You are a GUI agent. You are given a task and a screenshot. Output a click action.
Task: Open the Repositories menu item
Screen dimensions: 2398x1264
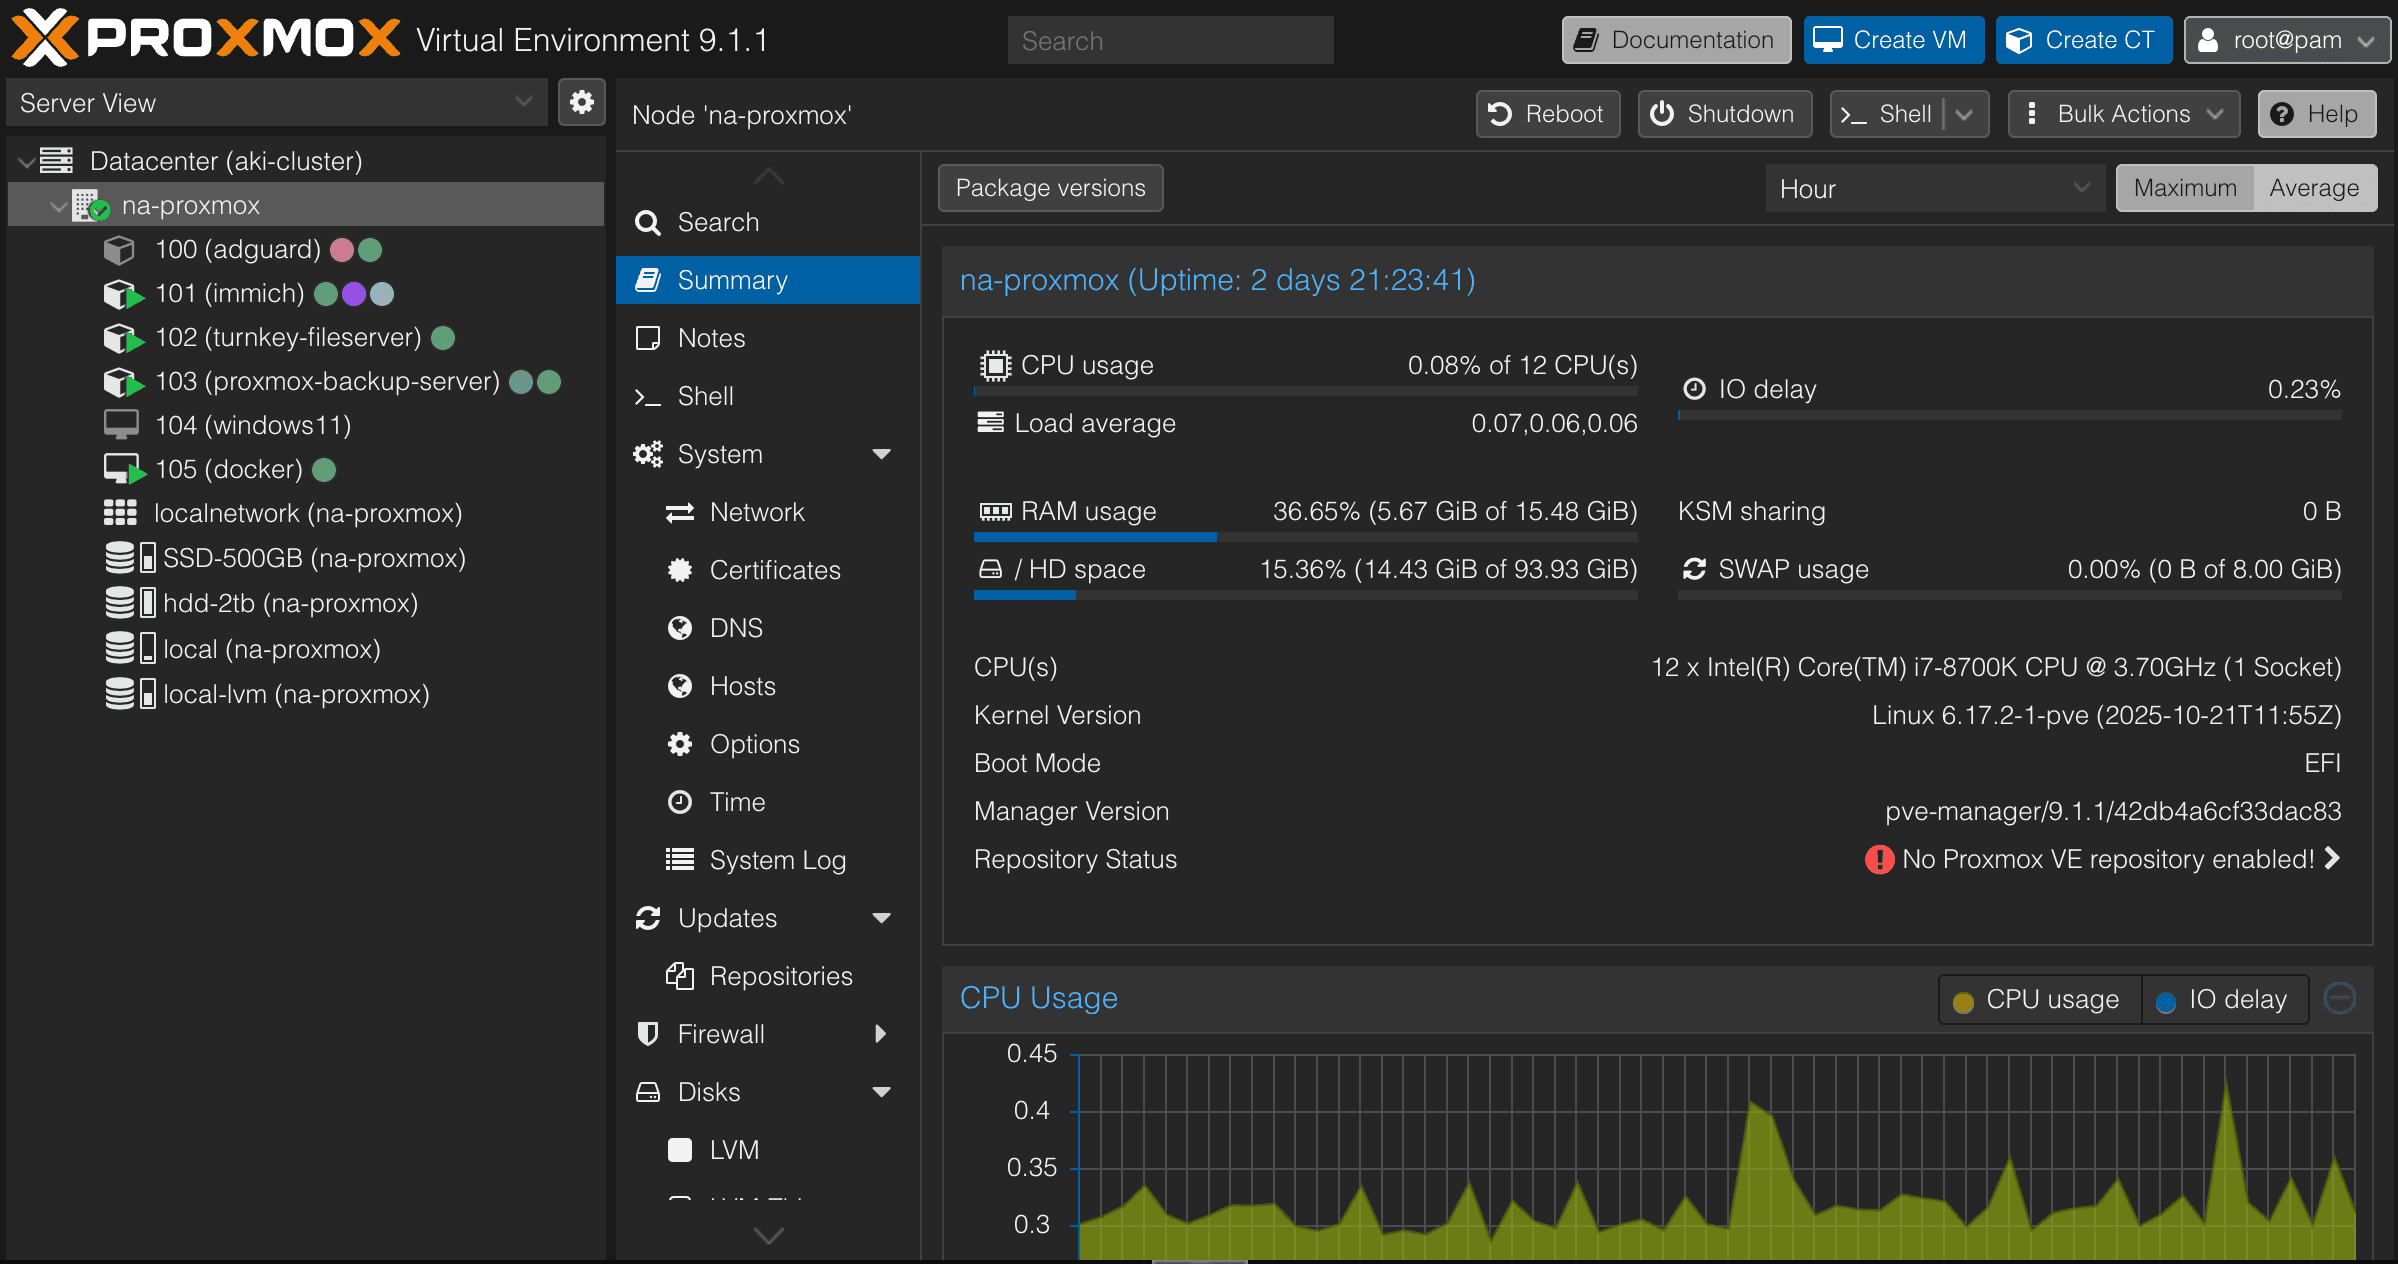point(780,976)
